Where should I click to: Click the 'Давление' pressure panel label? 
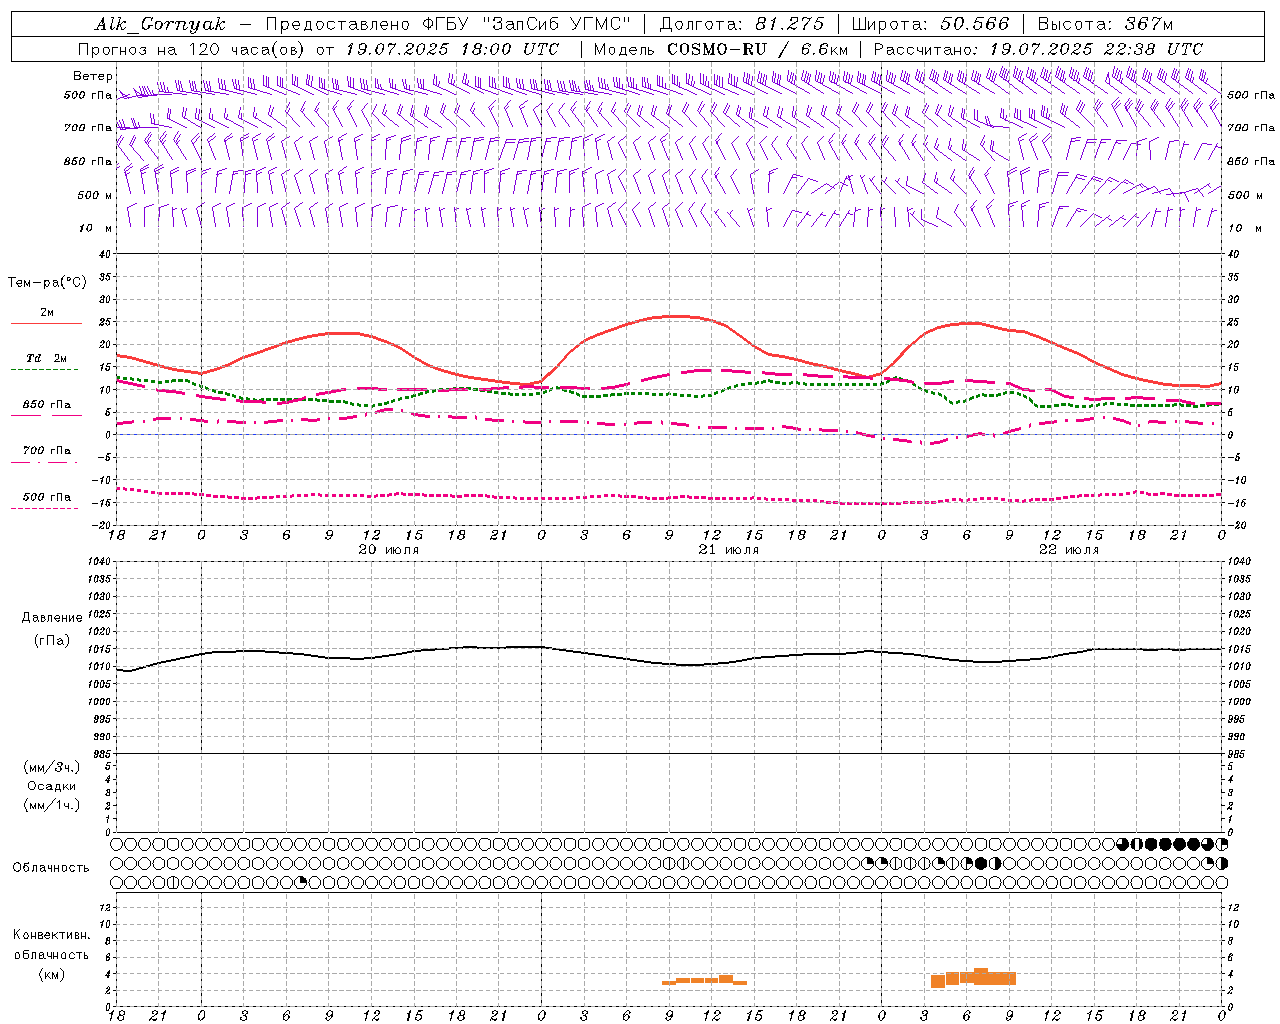click(51, 618)
